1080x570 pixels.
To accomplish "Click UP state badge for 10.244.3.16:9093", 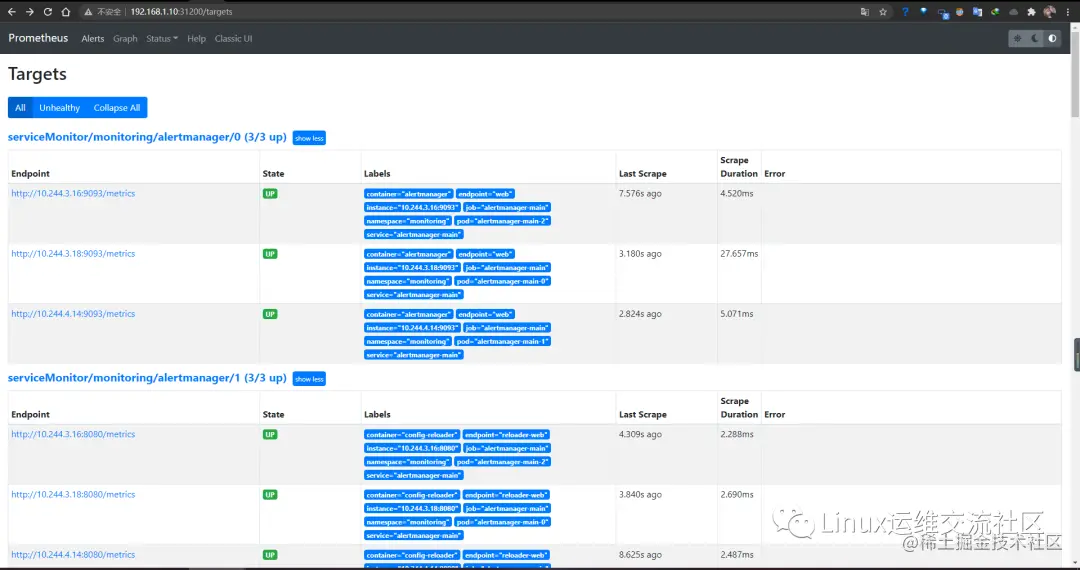I will 270,194.
